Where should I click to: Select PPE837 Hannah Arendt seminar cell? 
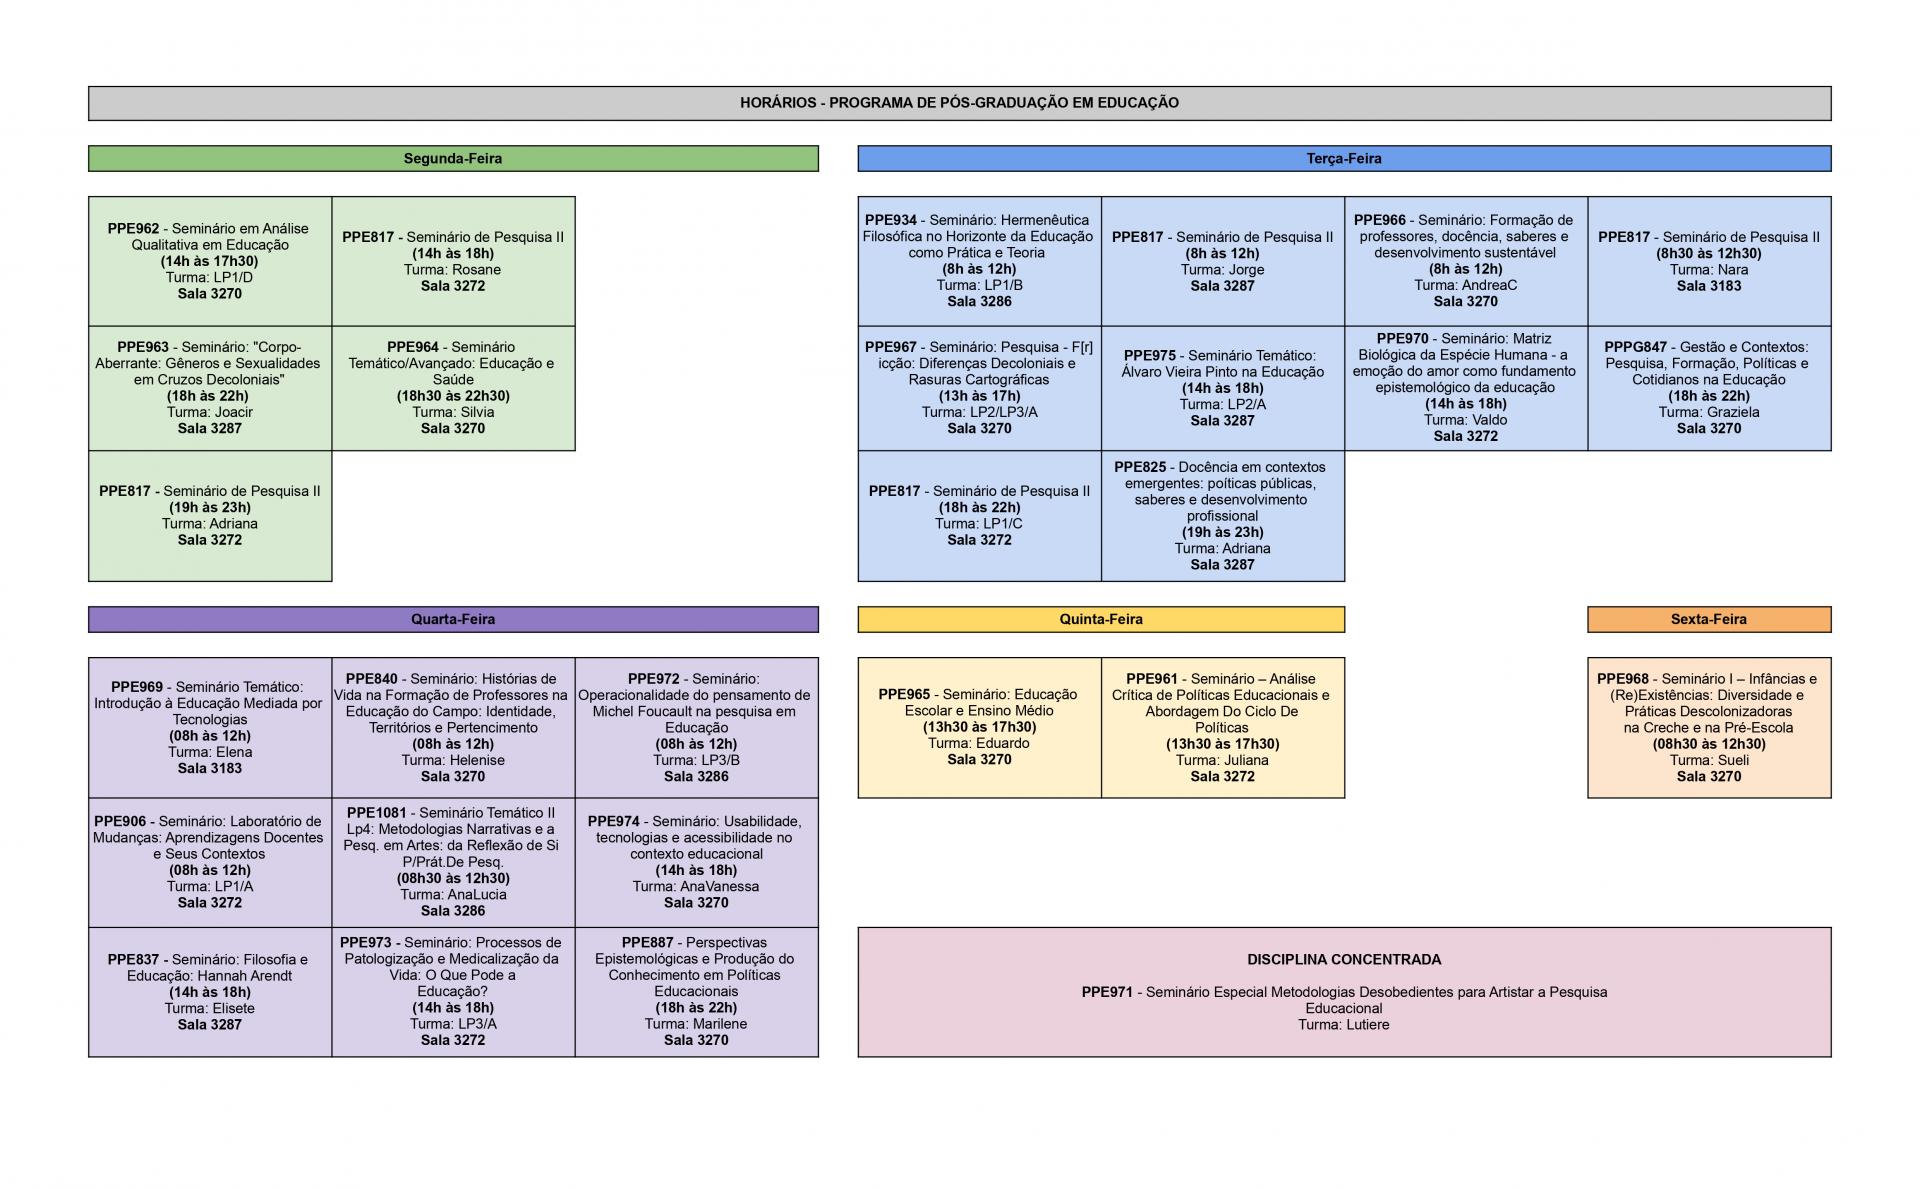[x=210, y=992]
